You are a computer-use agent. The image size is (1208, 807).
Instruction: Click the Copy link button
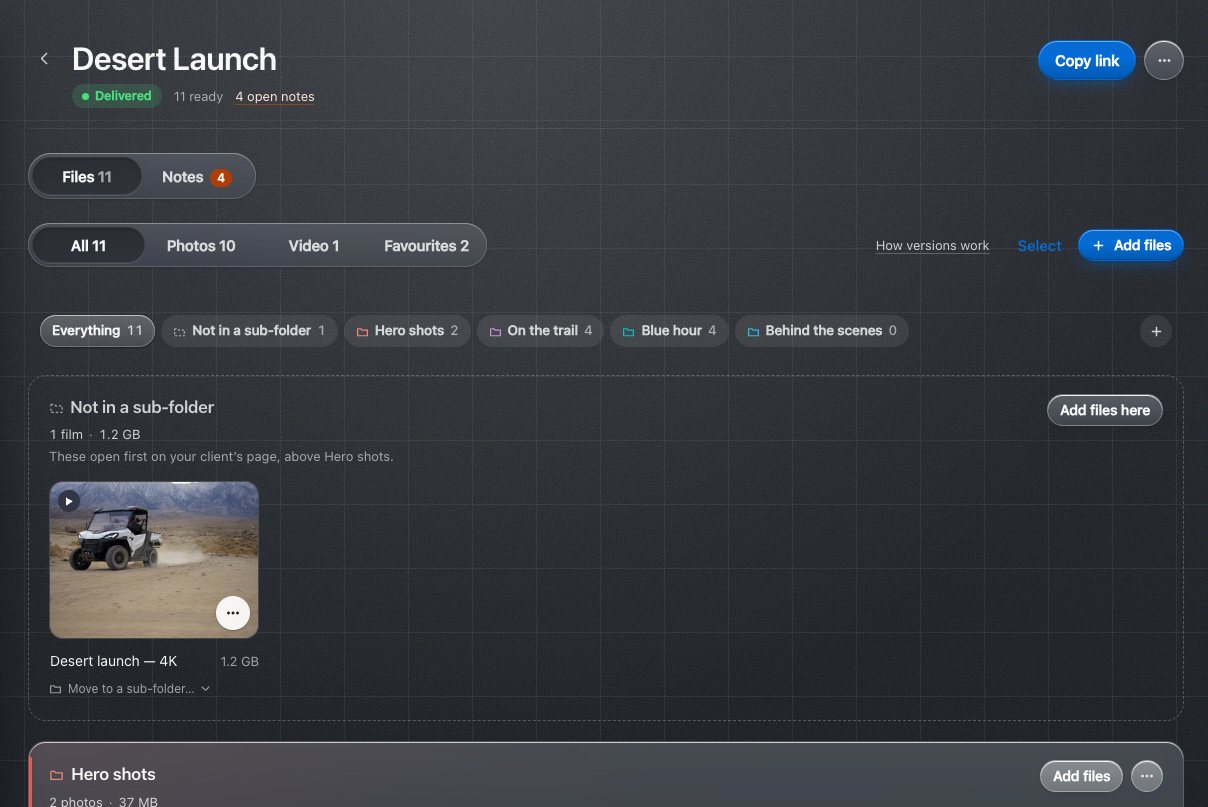click(x=1087, y=61)
